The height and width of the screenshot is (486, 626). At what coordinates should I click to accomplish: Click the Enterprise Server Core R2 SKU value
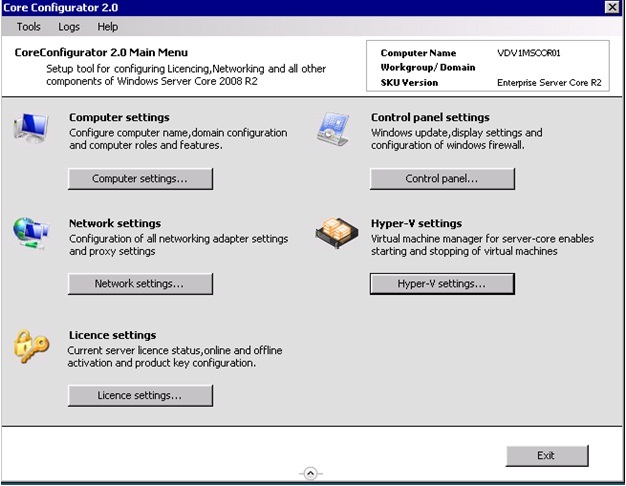pyautogui.click(x=549, y=83)
